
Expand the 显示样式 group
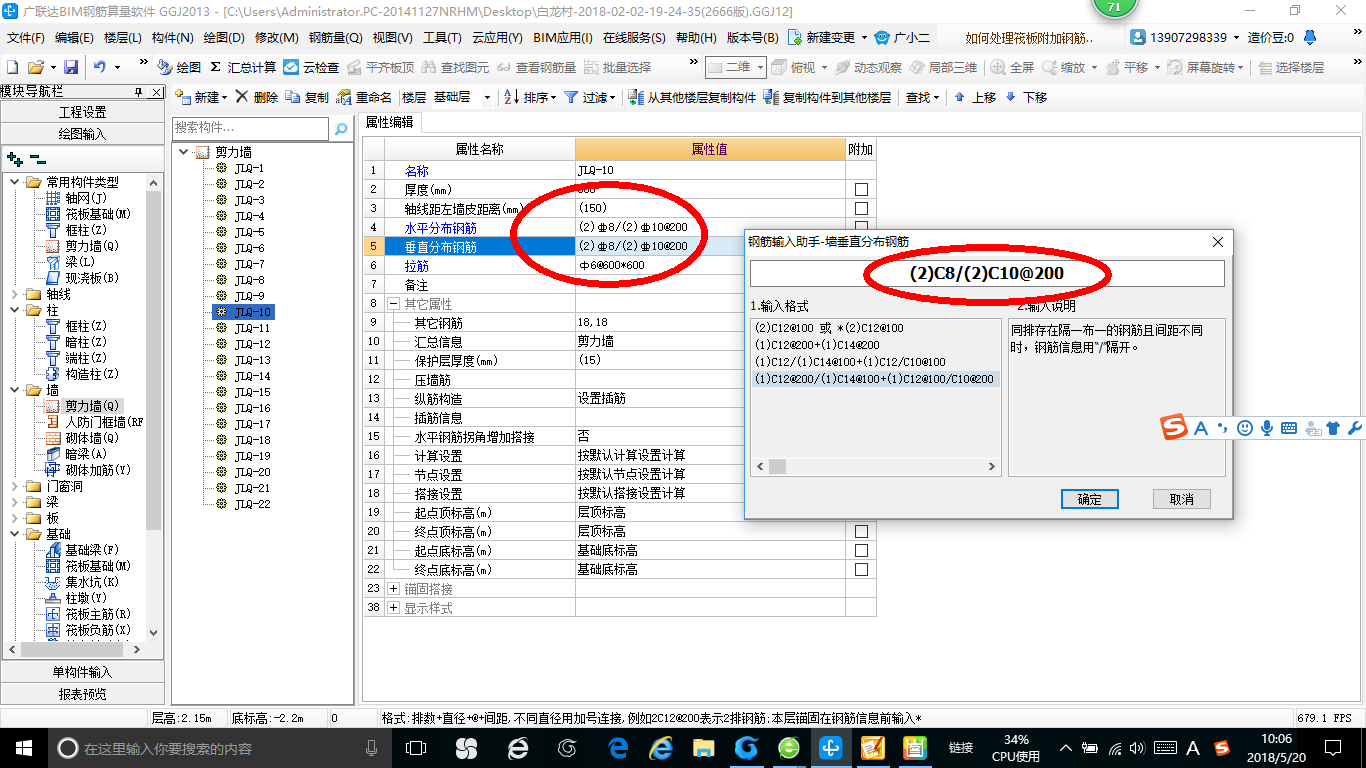click(394, 608)
